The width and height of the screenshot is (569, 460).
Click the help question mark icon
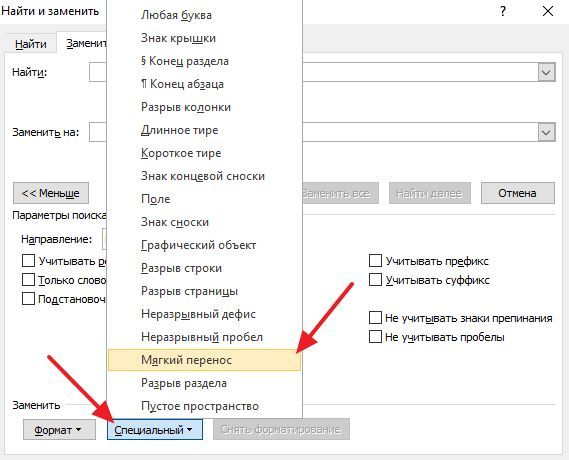pyautogui.click(x=503, y=12)
